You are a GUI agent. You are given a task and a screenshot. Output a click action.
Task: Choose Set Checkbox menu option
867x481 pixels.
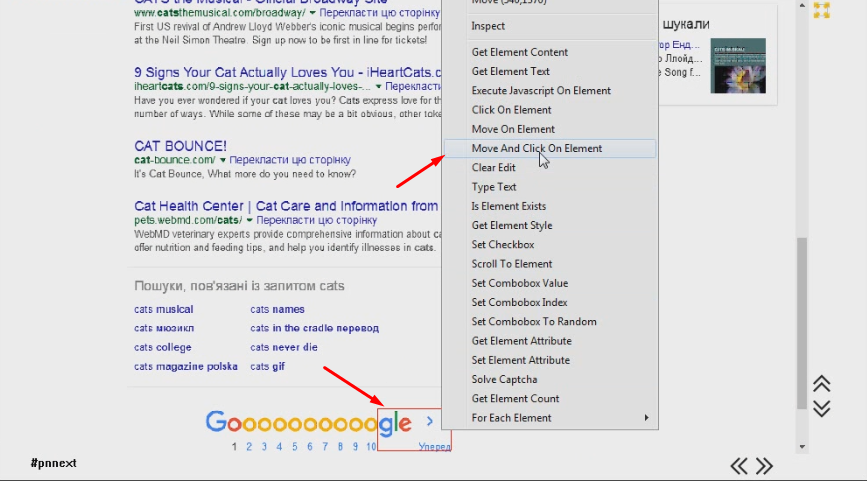pos(503,245)
